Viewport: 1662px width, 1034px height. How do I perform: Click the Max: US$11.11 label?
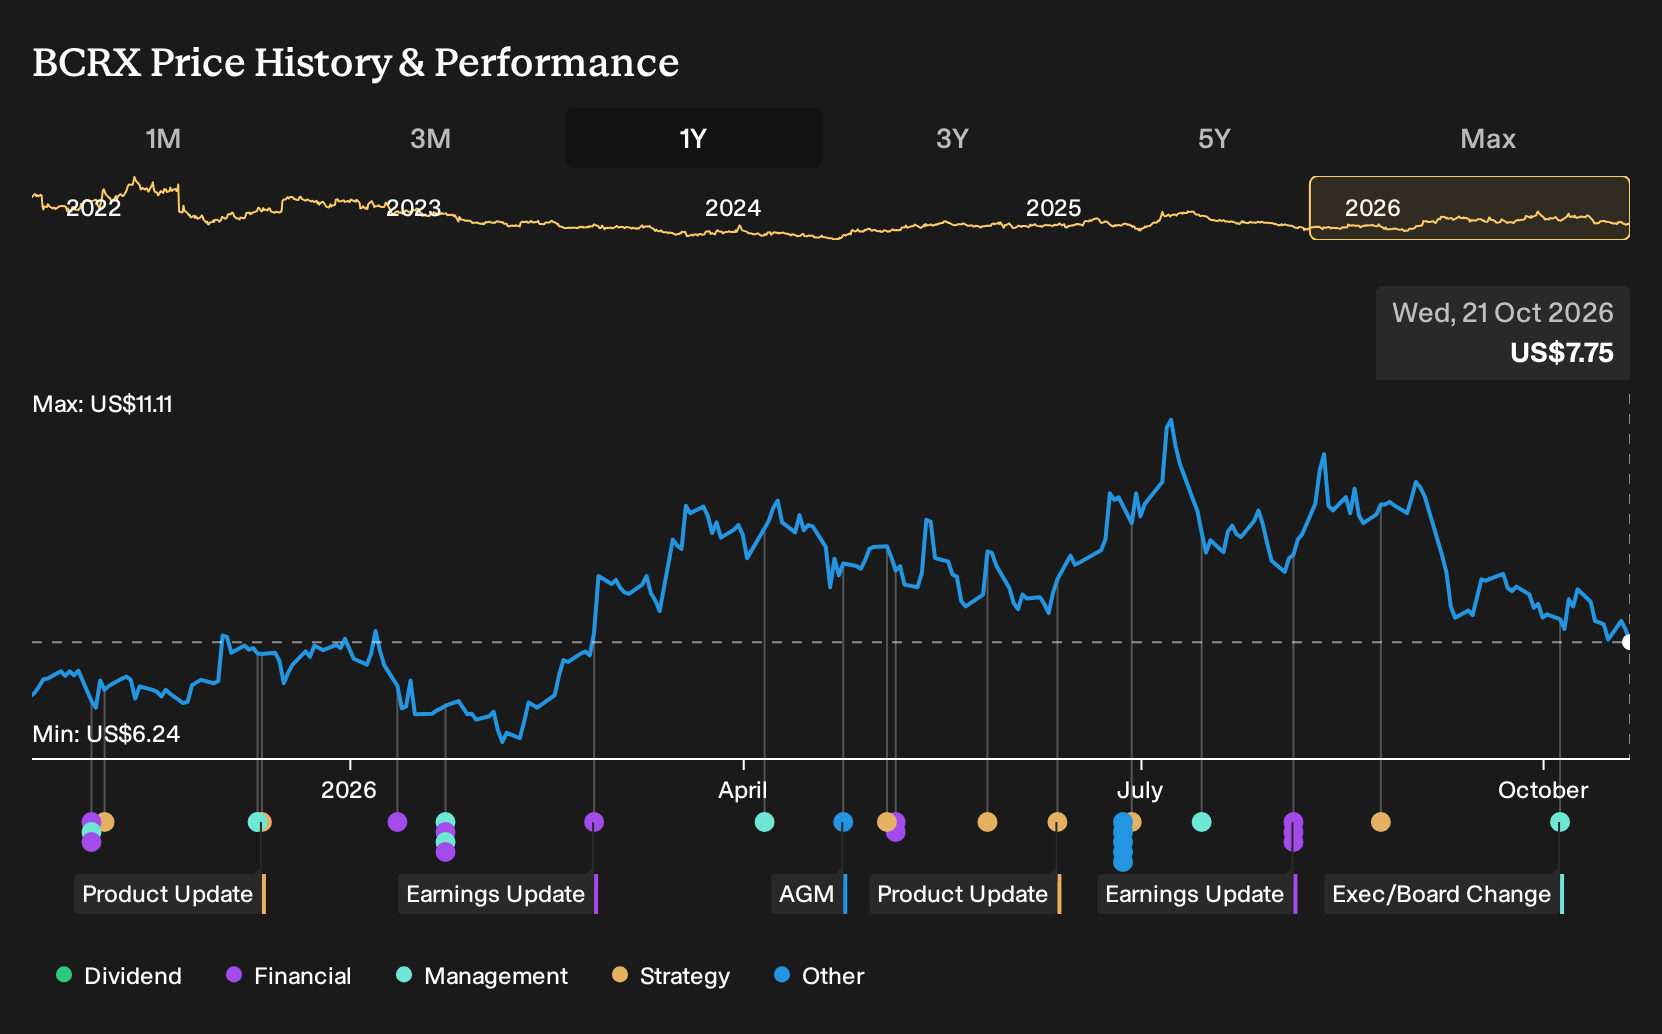(102, 404)
